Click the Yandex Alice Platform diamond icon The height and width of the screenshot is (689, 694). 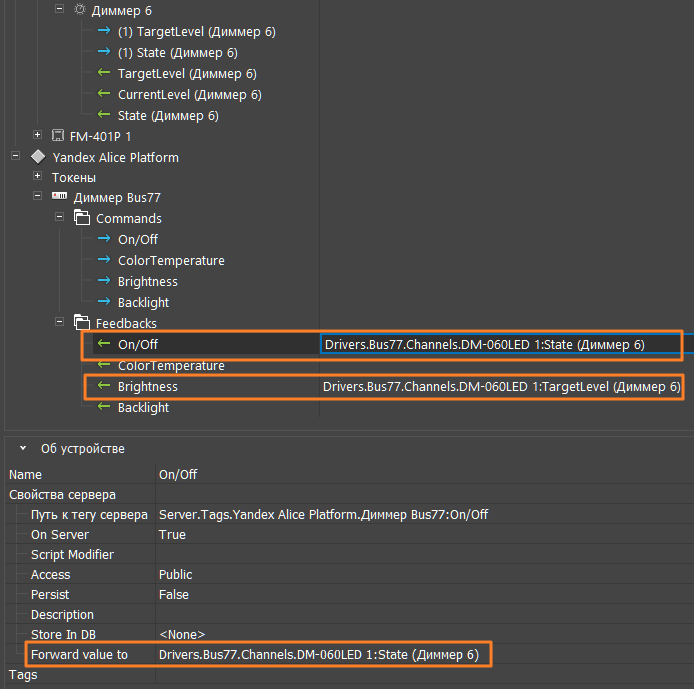coord(38,157)
